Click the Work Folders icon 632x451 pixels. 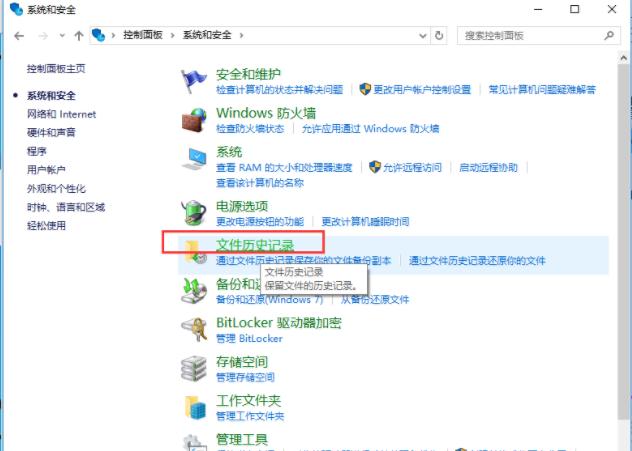point(195,407)
